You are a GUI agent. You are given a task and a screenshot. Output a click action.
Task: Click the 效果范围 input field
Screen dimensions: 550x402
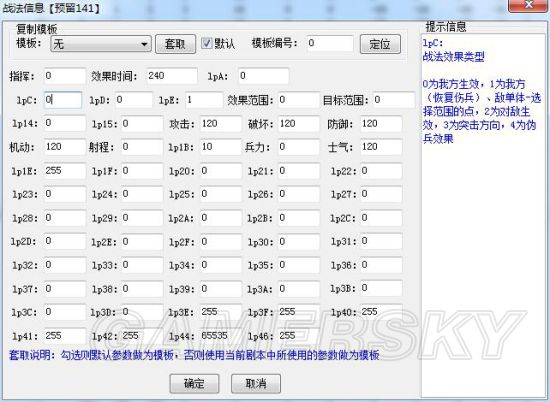[299, 100]
